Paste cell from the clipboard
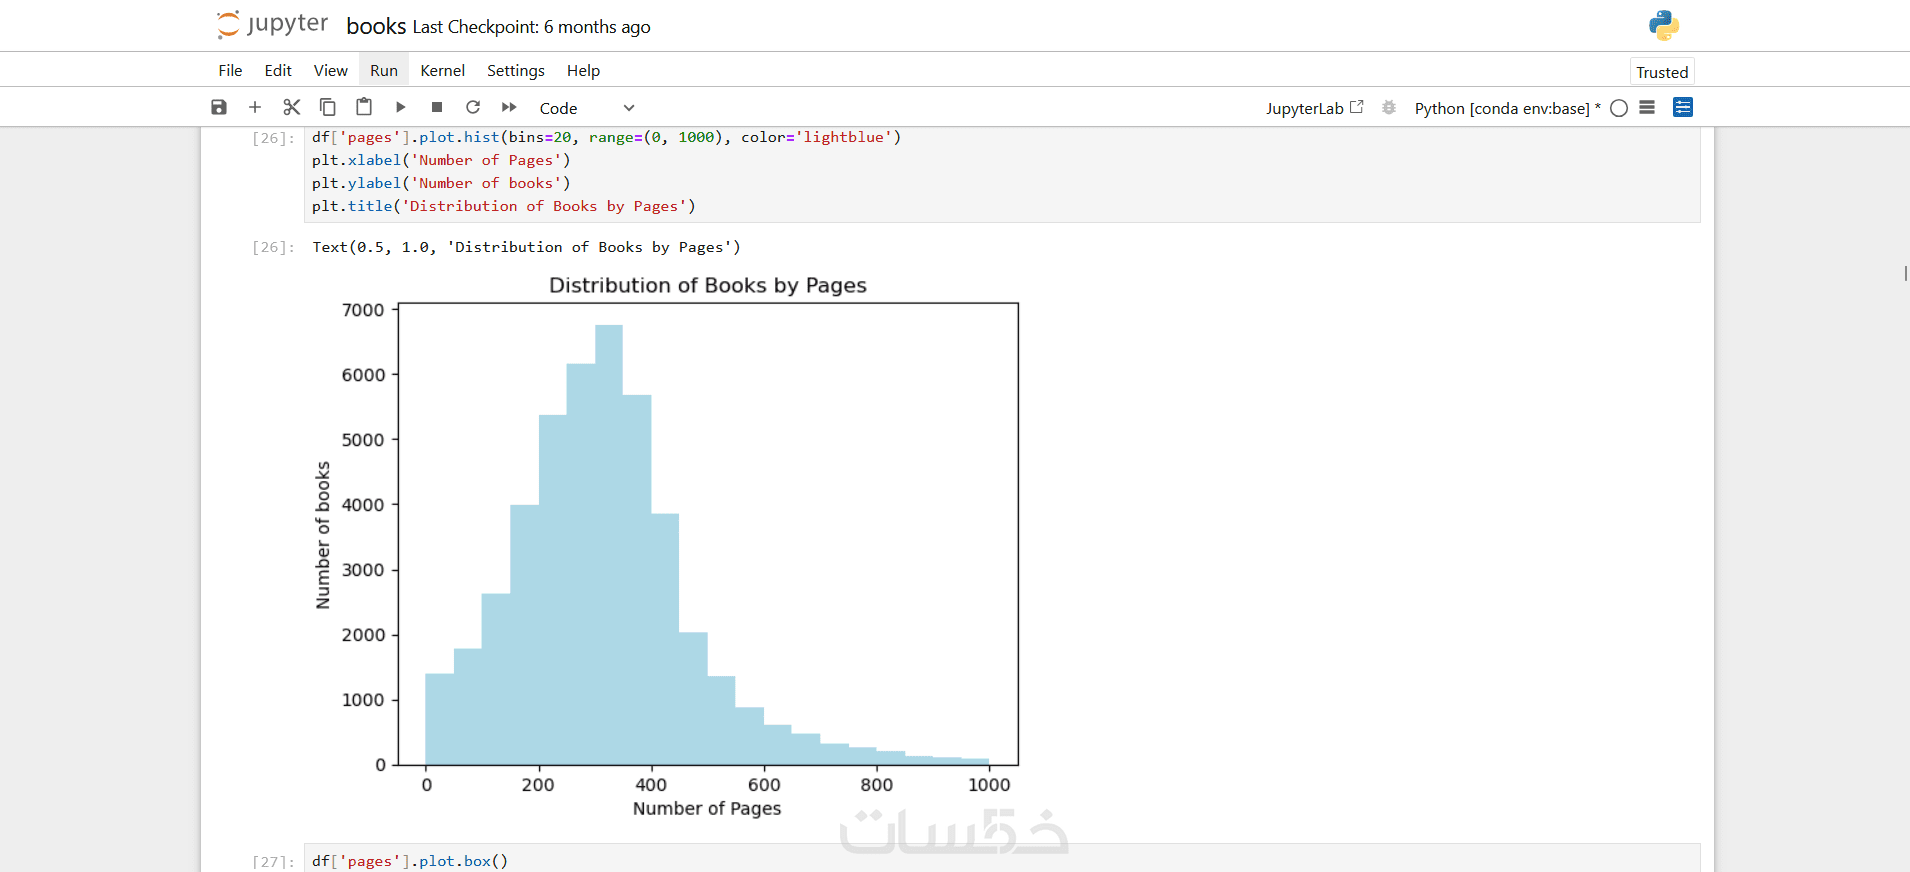The width and height of the screenshot is (1910, 872). click(x=364, y=107)
